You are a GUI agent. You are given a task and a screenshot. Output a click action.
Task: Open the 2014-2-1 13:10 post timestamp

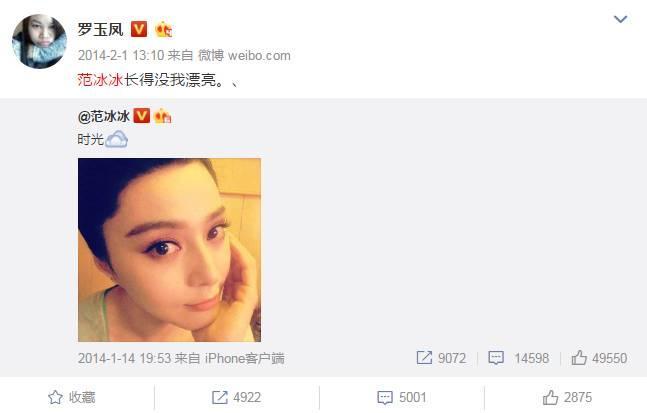121,55
